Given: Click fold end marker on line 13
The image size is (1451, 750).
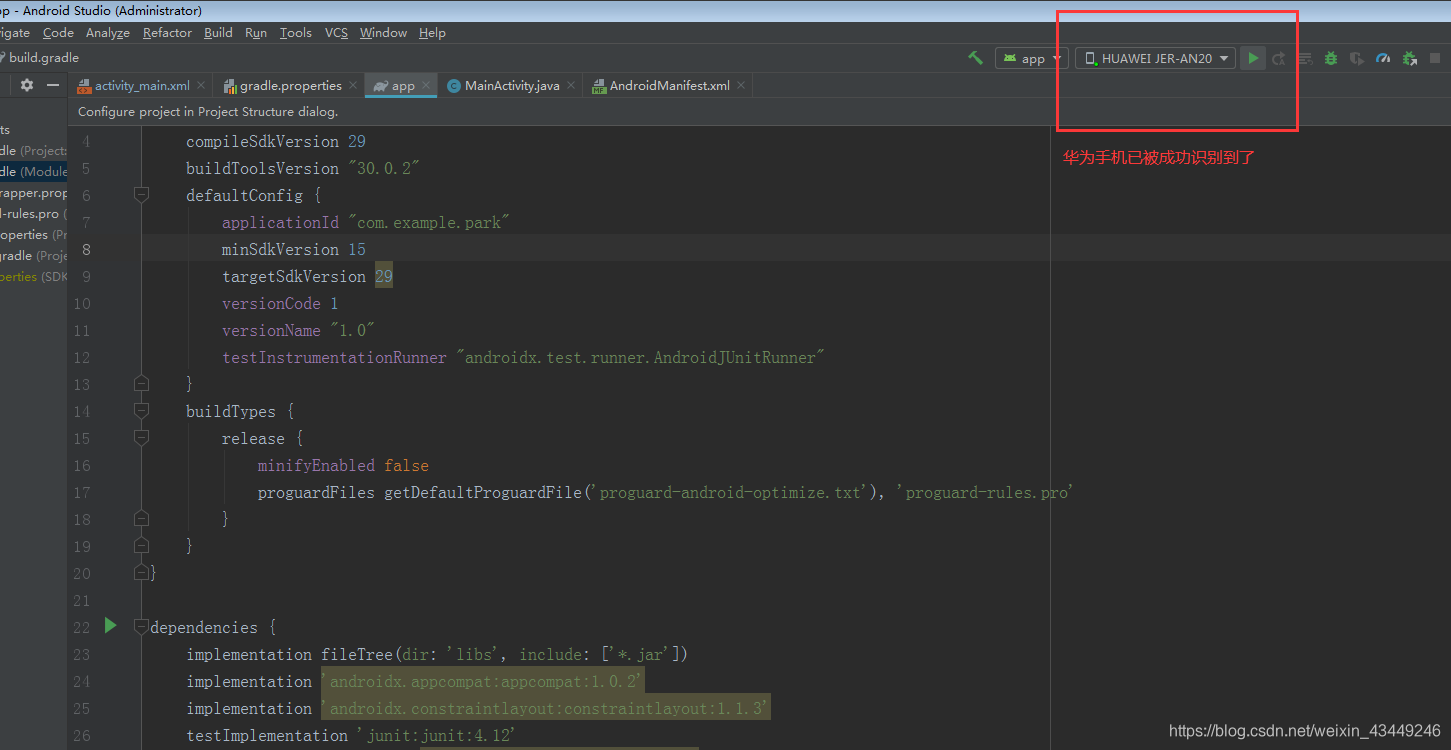Looking at the screenshot, I should pos(141,384).
